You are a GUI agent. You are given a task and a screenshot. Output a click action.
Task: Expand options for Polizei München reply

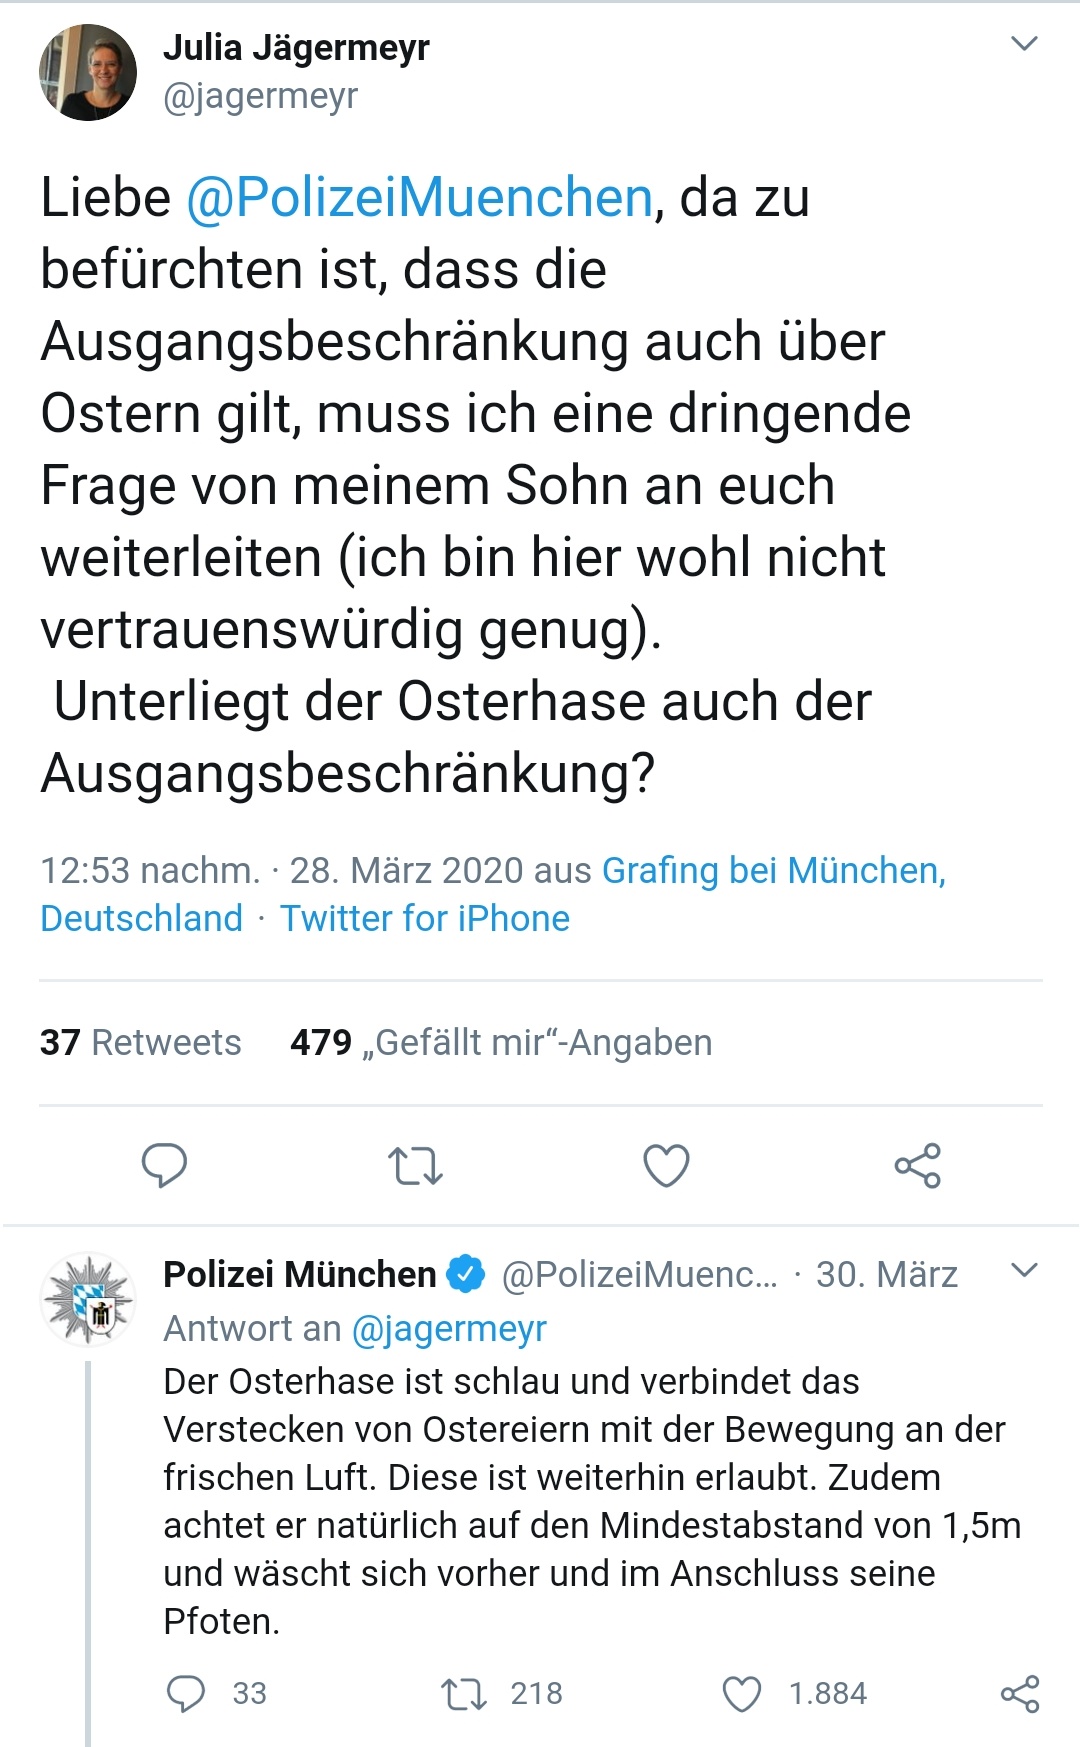point(1025,1271)
